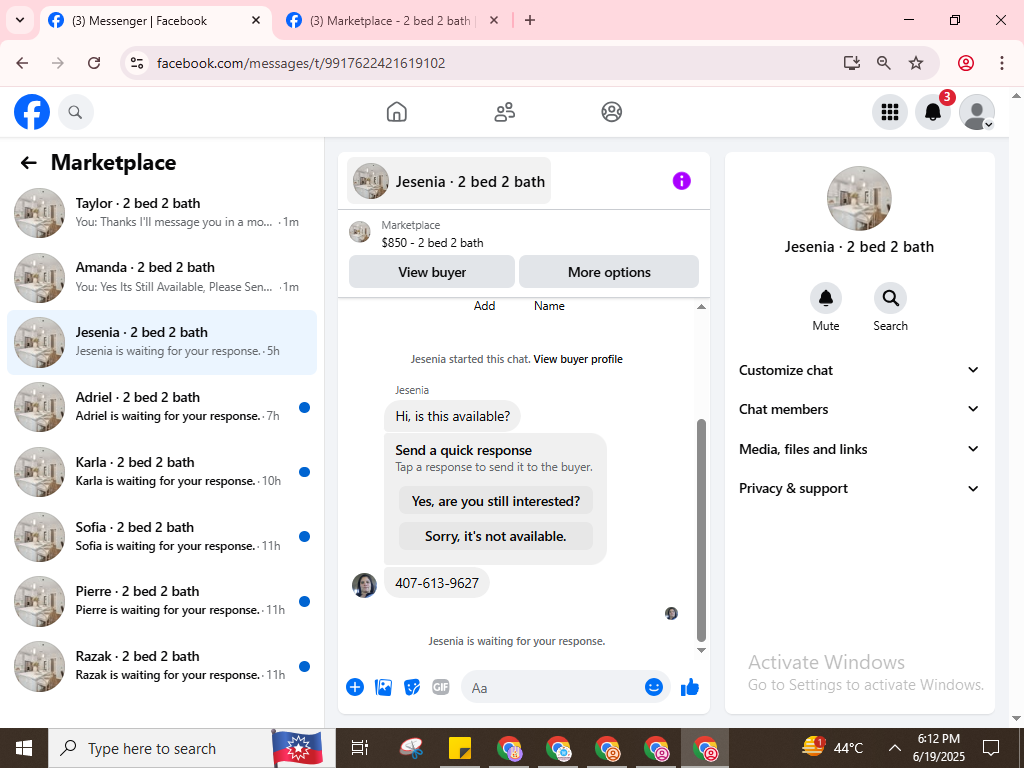Open the Groups icon in top navigation
This screenshot has width=1024, height=768.
tap(611, 112)
